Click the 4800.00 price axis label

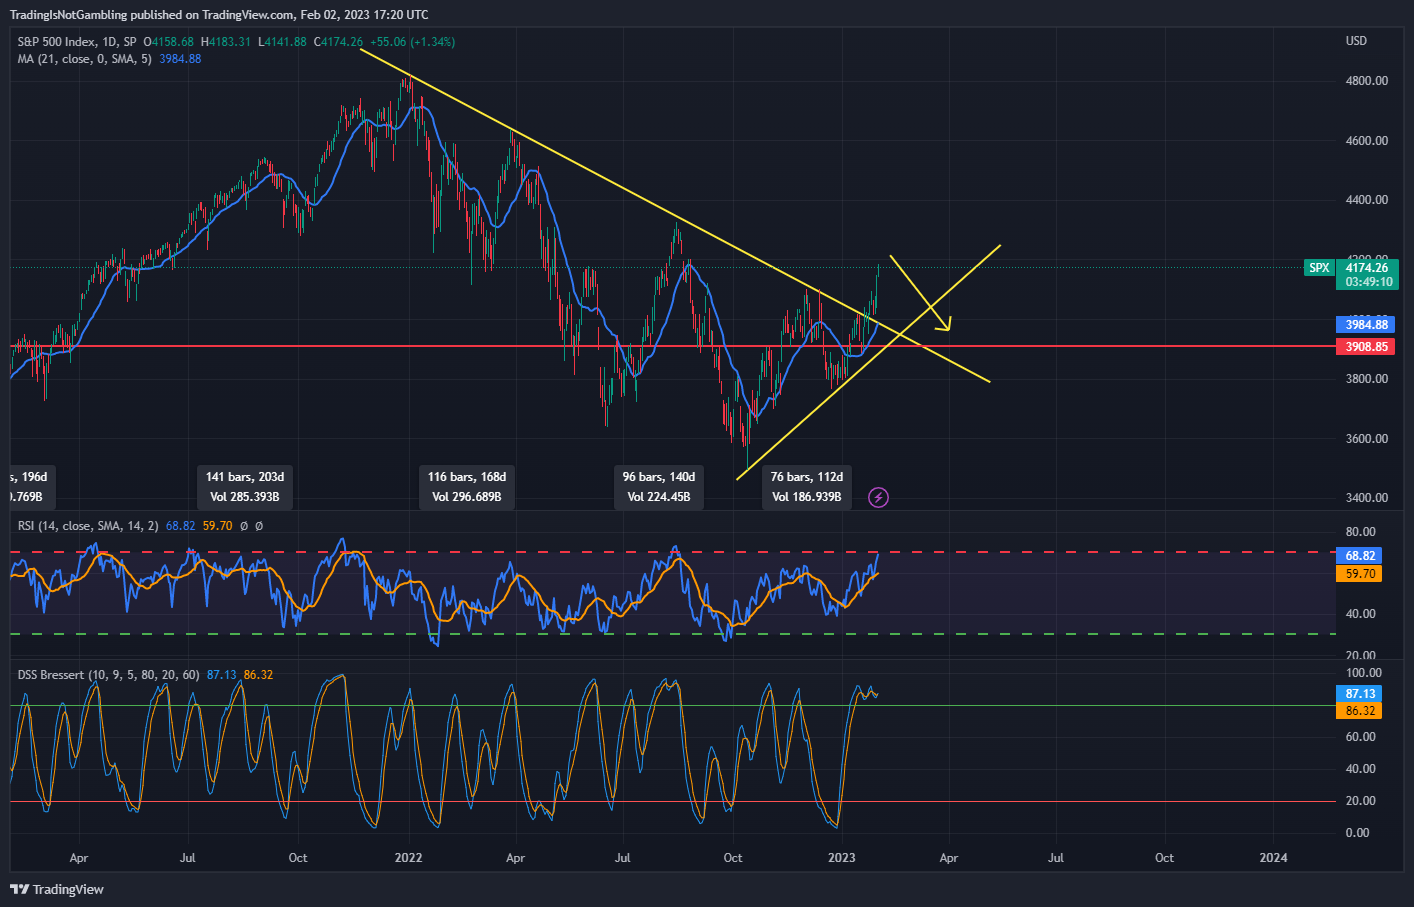(x=1367, y=81)
